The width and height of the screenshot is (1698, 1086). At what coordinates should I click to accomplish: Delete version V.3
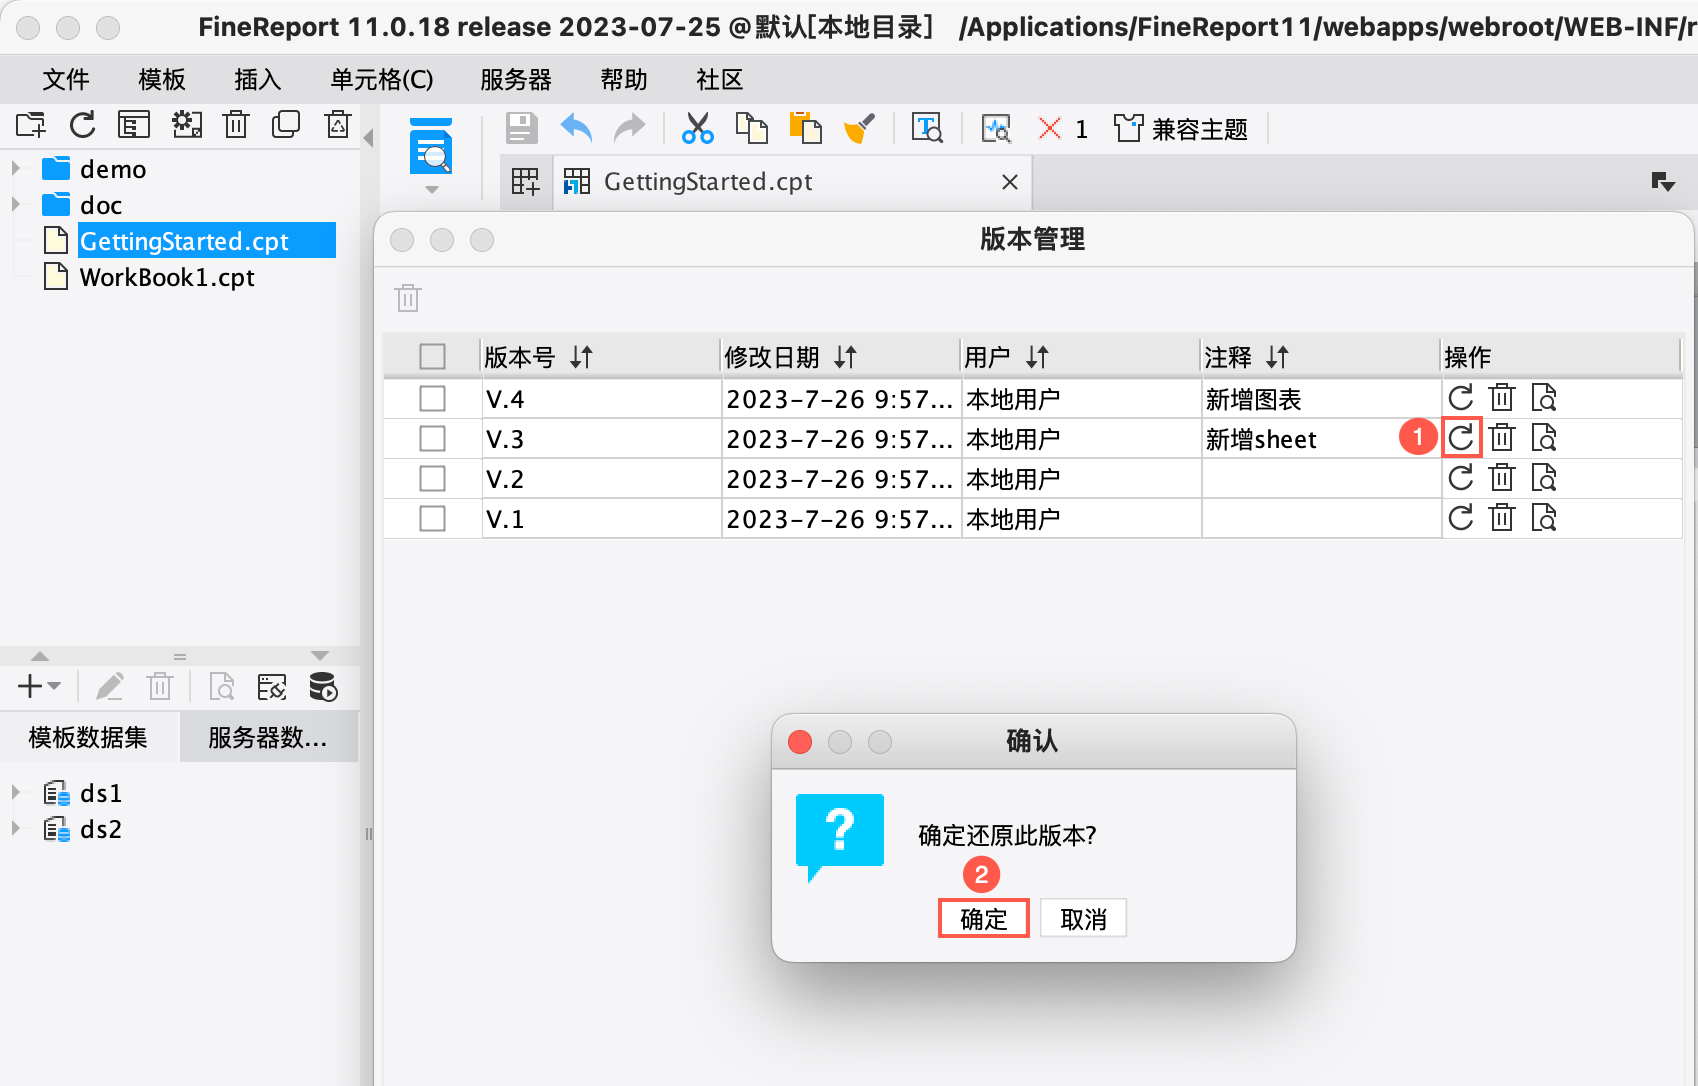point(1502,438)
